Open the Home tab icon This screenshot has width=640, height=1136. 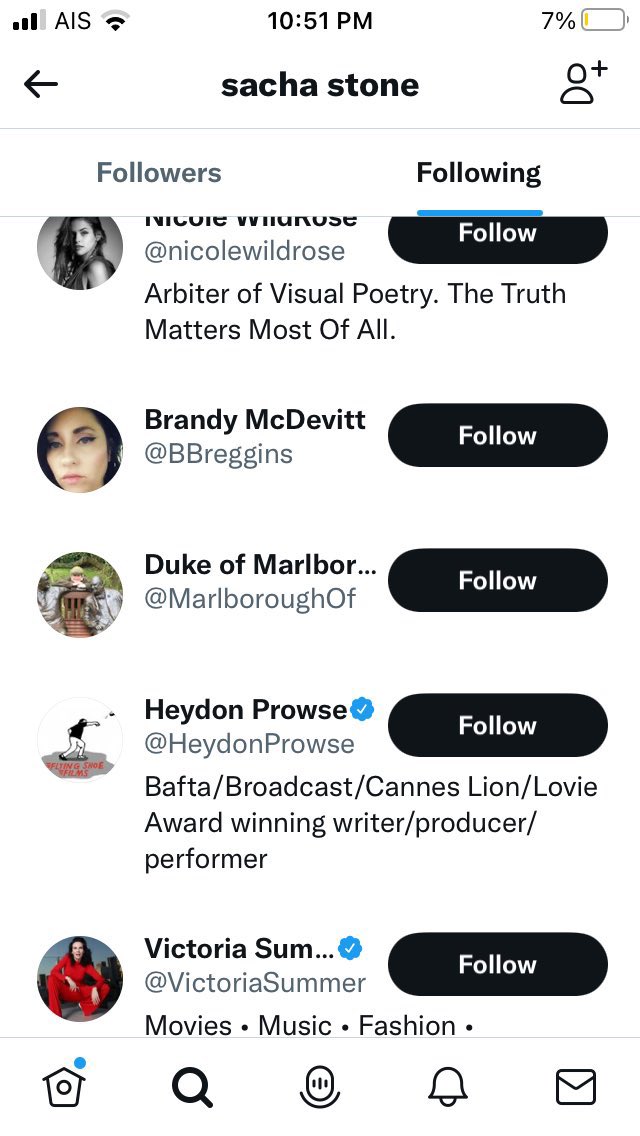64,1085
